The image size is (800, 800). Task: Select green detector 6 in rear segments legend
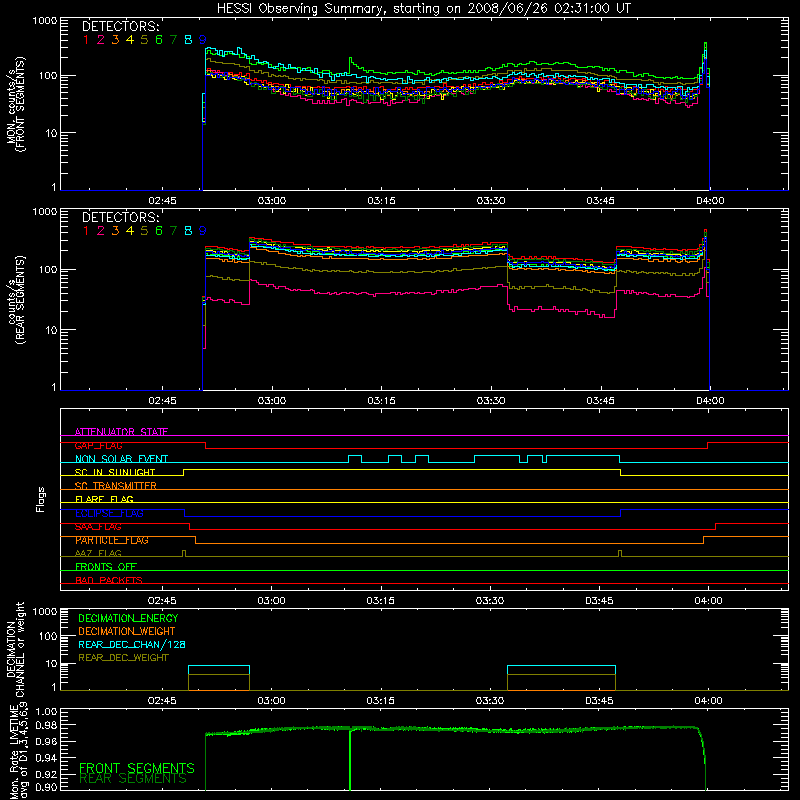pos(159,231)
